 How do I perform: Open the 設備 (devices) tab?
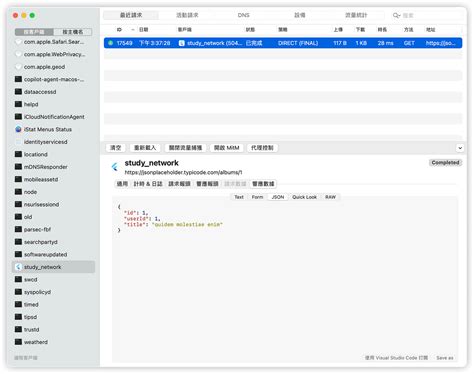[x=299, y=15]
